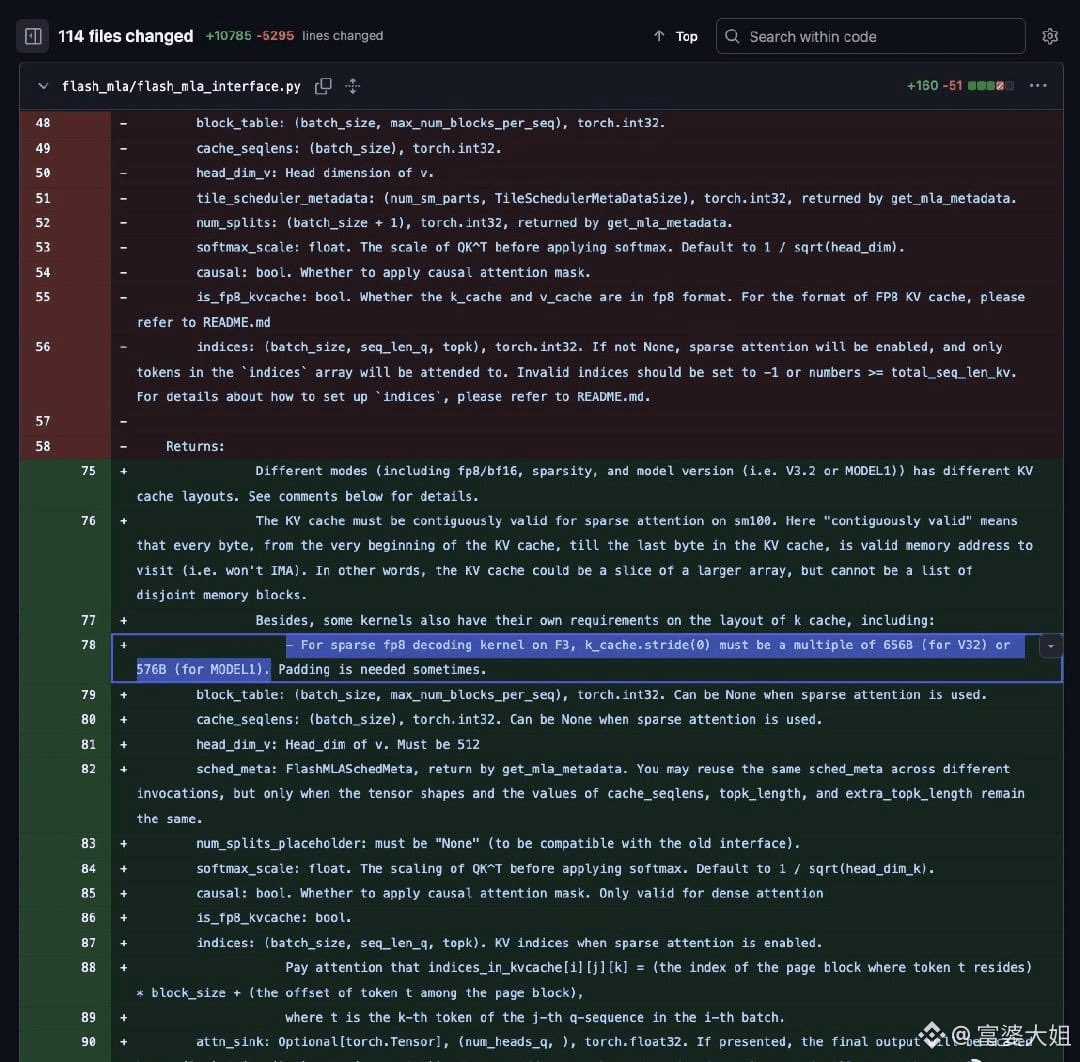The image size is (1080, 1062).
Task: Select deleted line number 56
Action: click(43, 347)
